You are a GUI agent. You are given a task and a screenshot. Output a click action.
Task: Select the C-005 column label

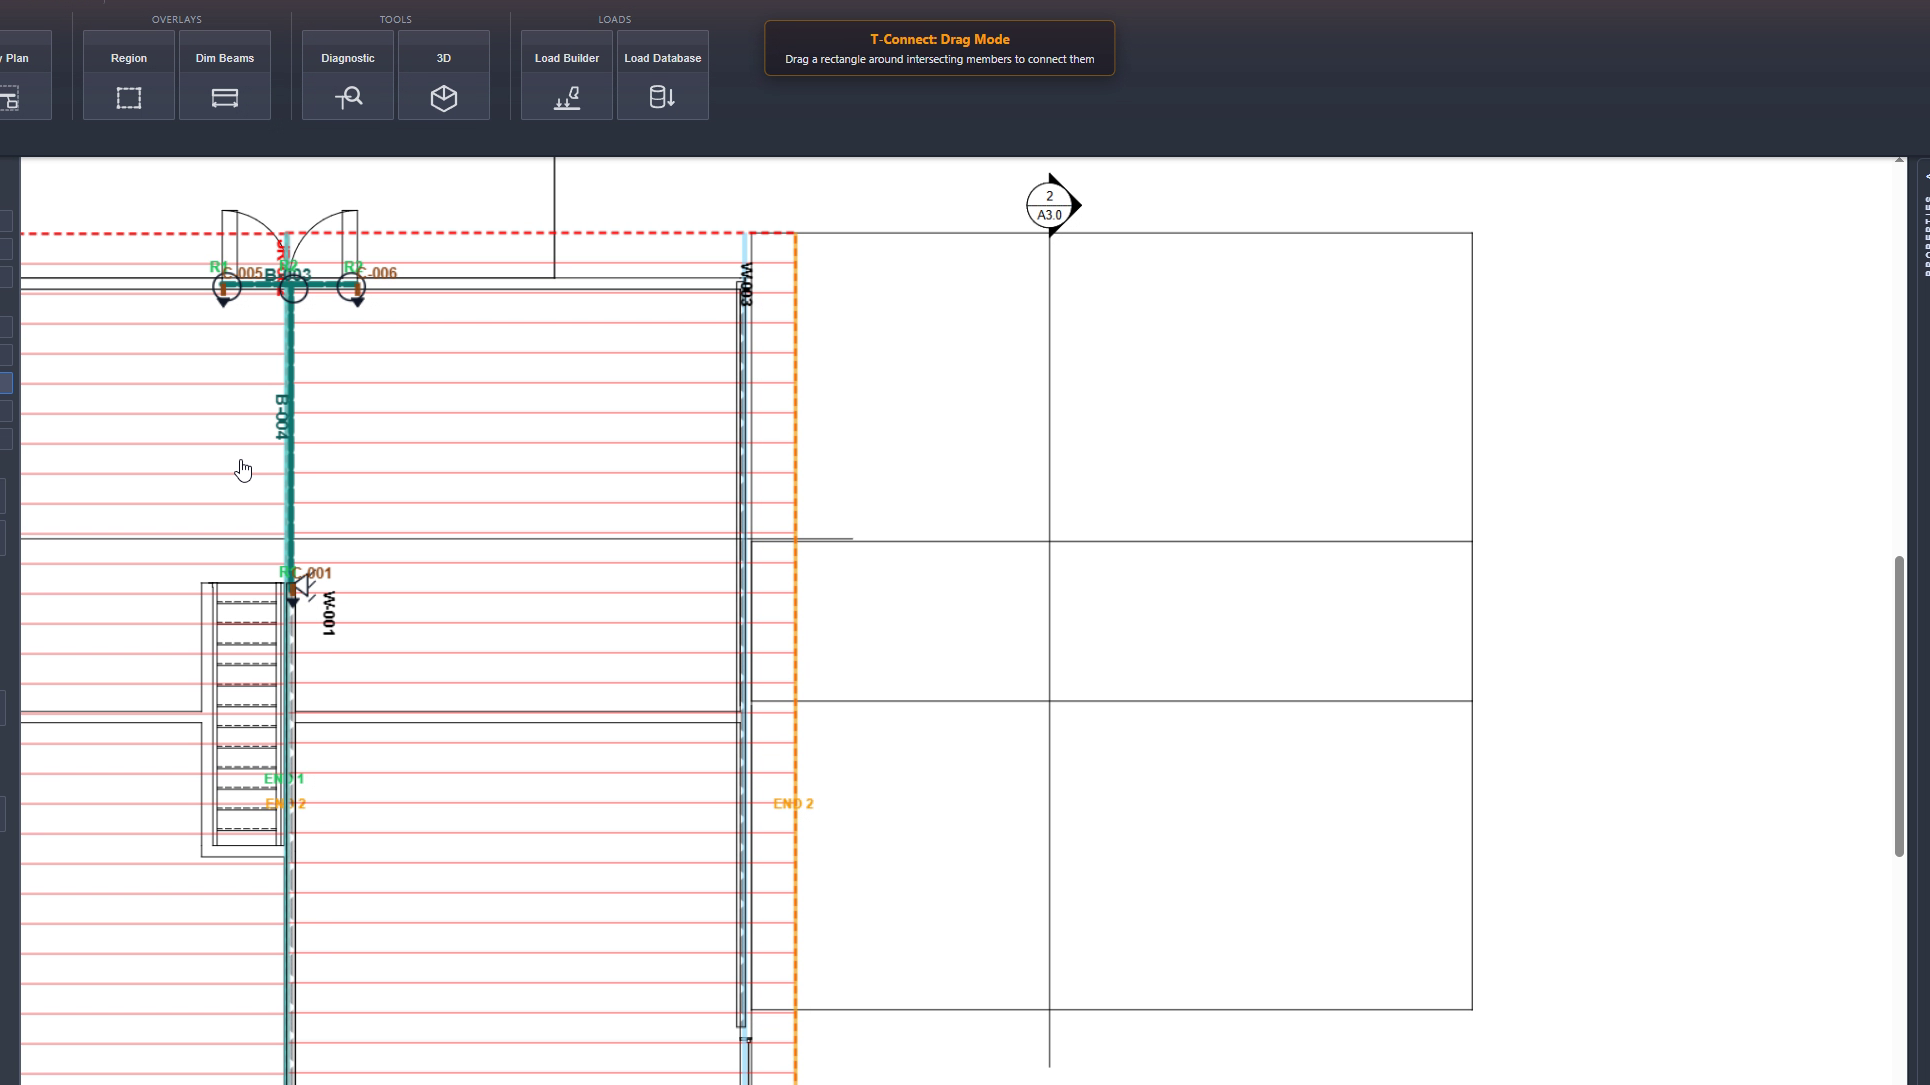coord(245,273)
